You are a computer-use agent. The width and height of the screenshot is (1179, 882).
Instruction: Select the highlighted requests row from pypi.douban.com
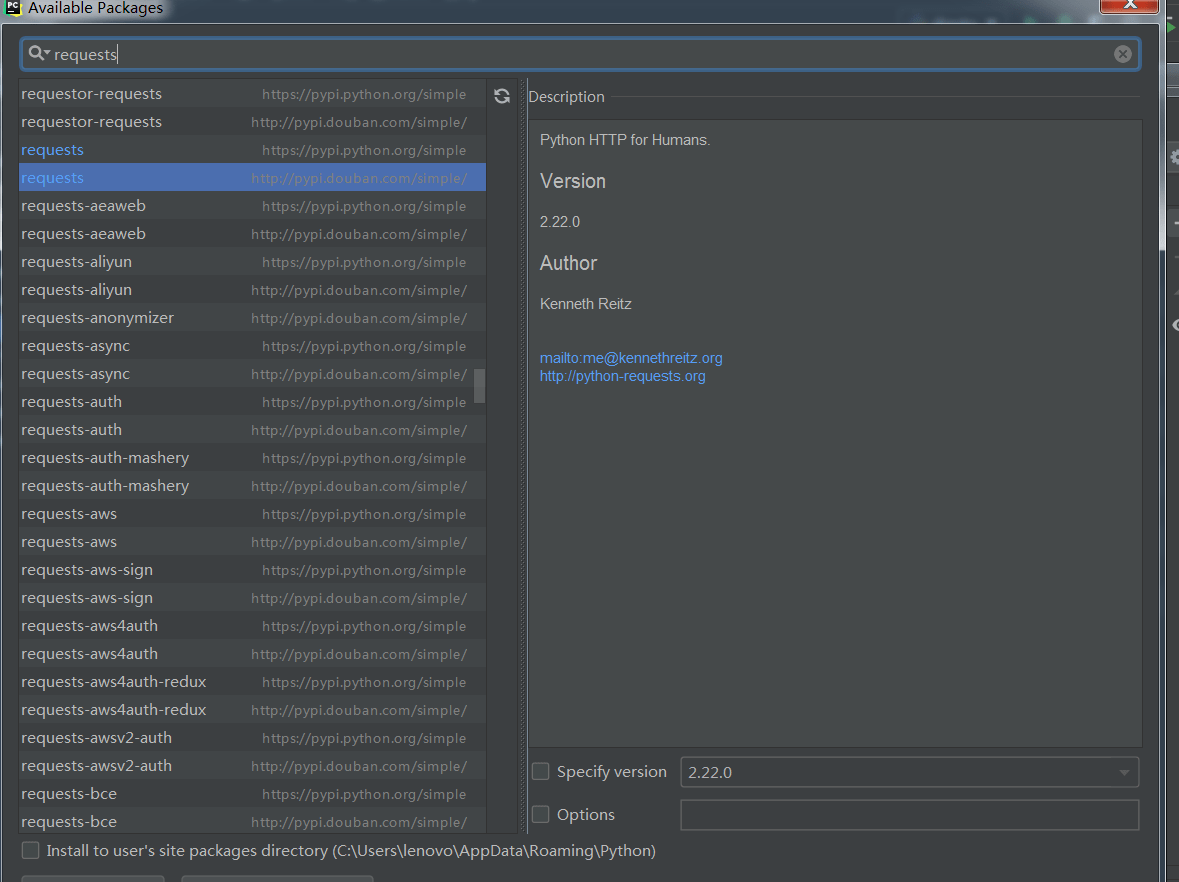point(253,177)
